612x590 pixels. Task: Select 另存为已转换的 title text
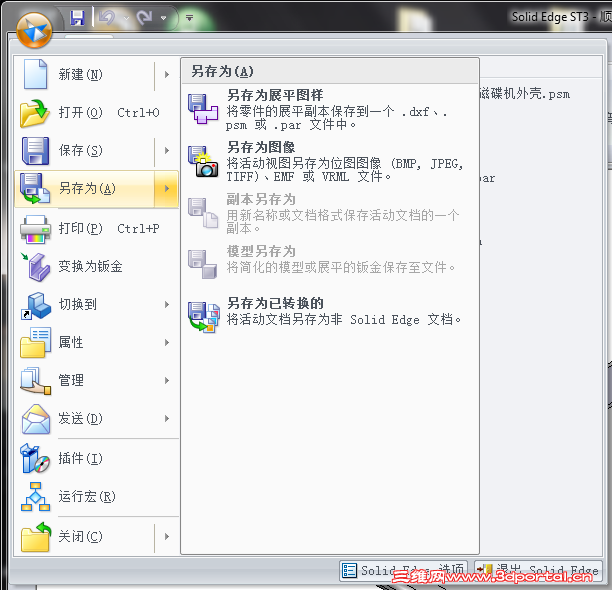pos(275,303)
